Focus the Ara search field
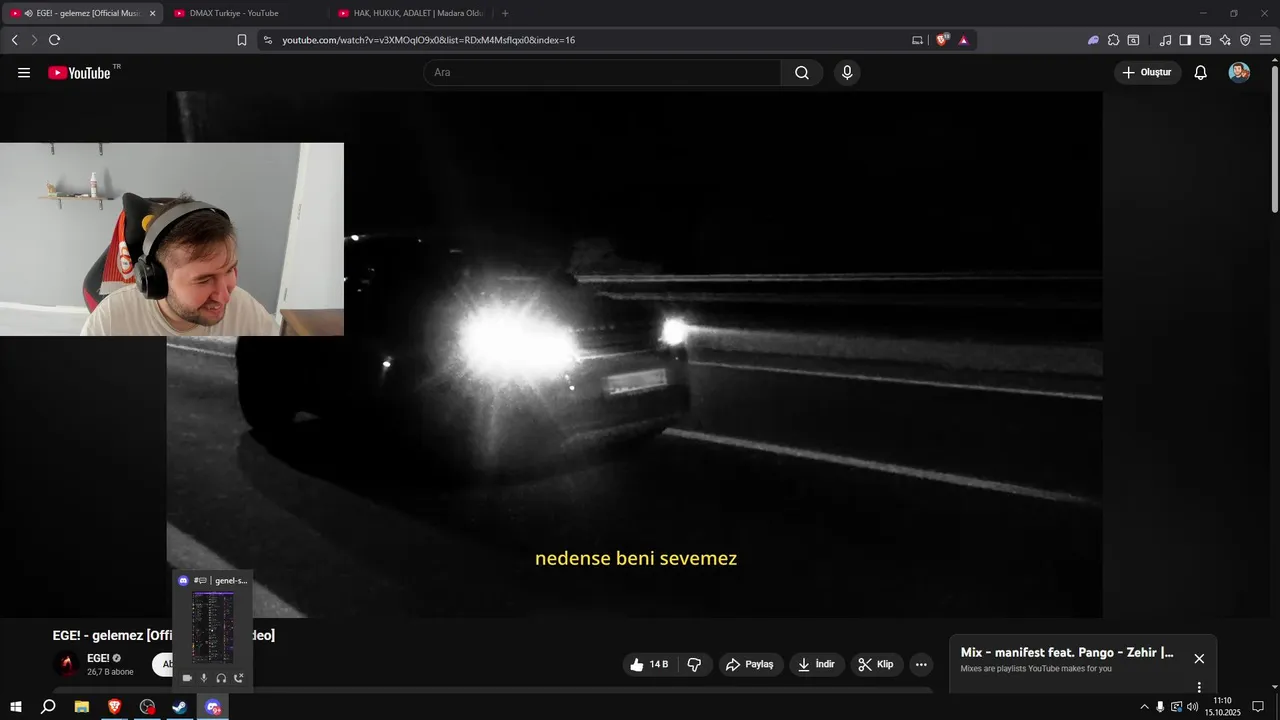This screenshot has height=720, width=1280. pyautogui.click(x=602, y=73)
